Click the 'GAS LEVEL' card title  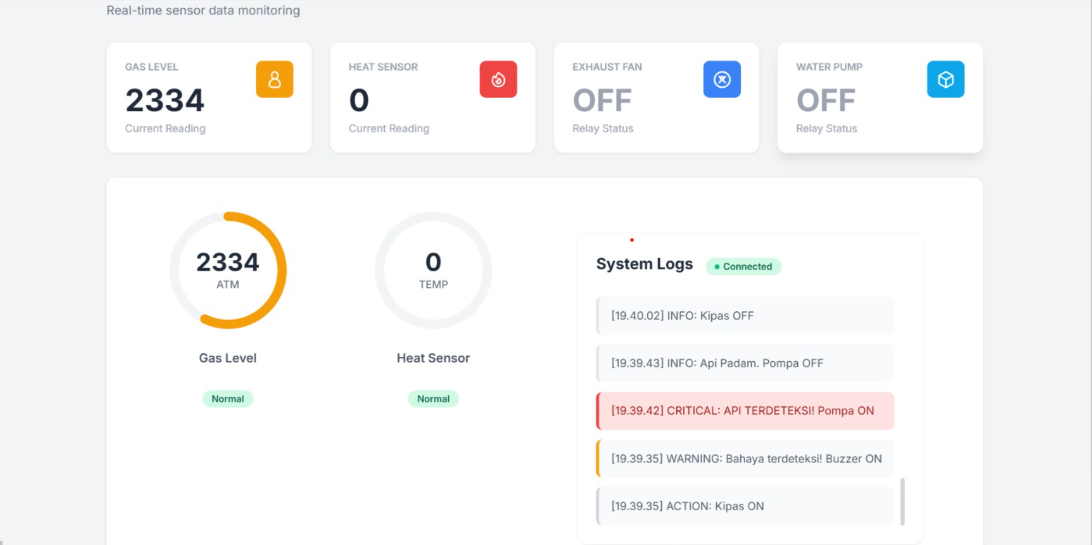152,68
